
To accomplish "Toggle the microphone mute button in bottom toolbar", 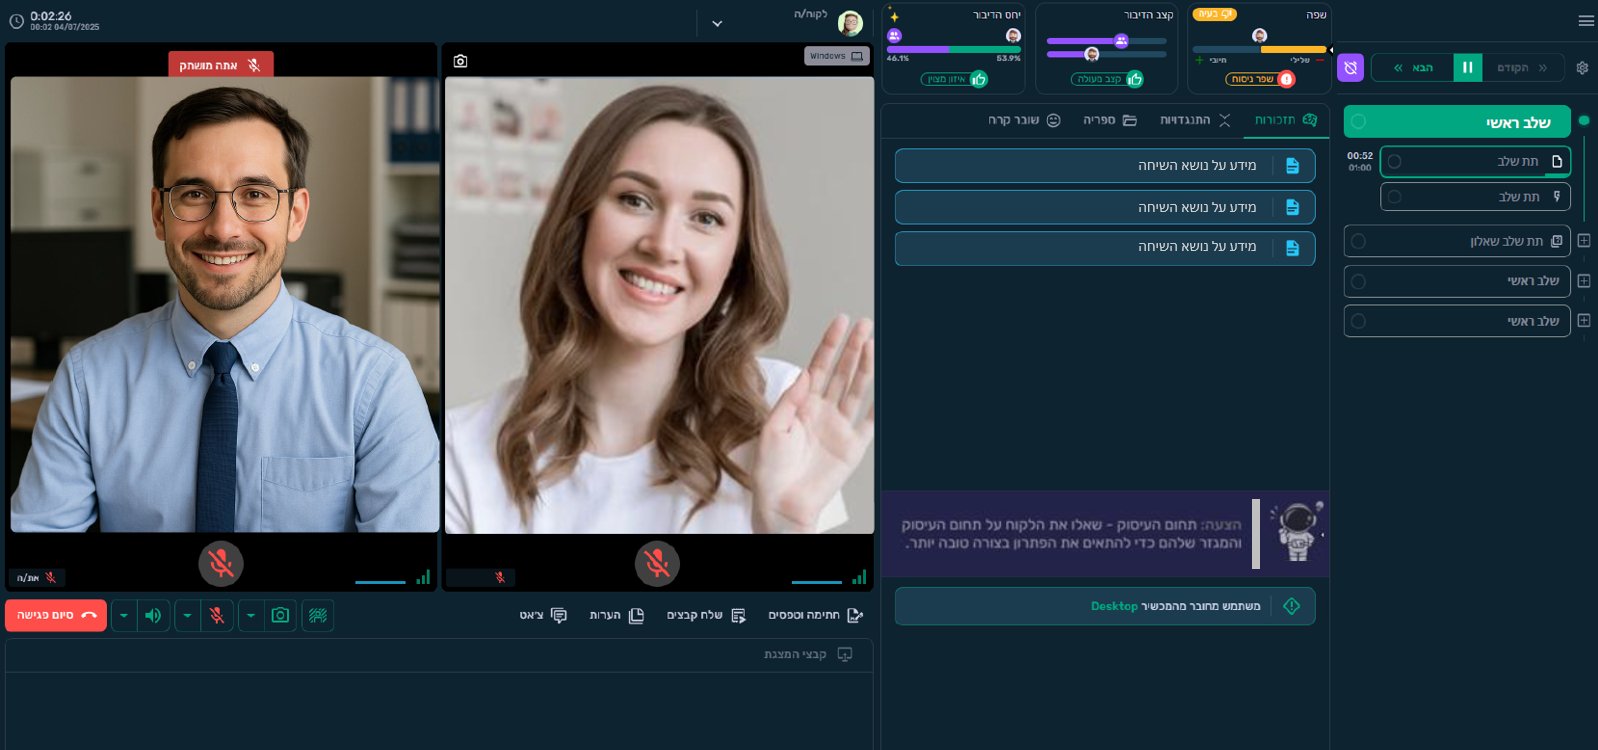I will coord(217,616).
